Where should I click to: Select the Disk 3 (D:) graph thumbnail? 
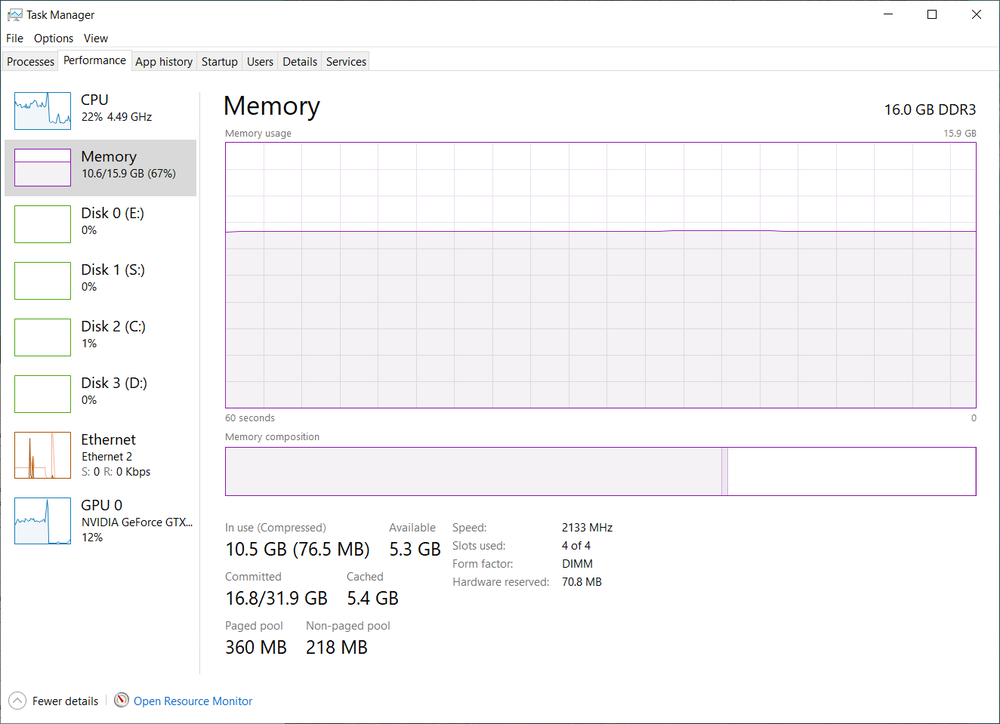point(42,393)
